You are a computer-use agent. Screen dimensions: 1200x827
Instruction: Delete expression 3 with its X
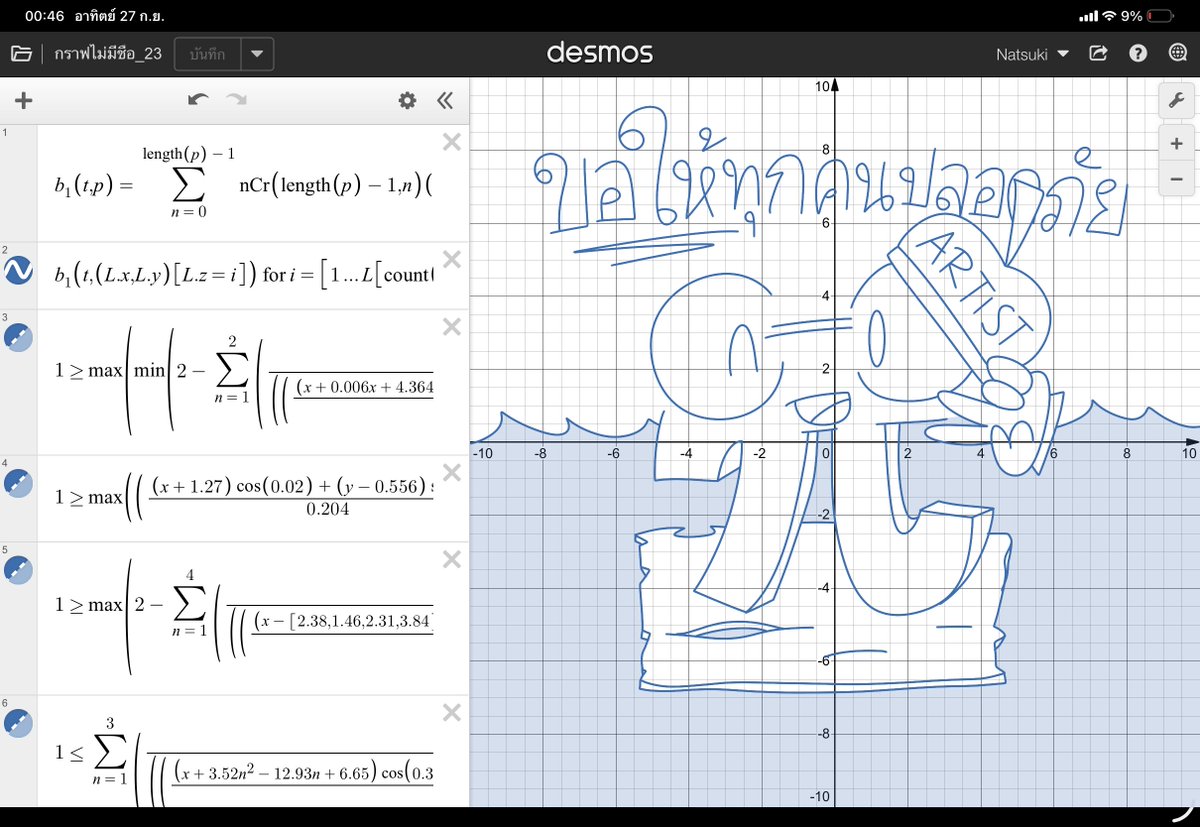tap(451, 327)
